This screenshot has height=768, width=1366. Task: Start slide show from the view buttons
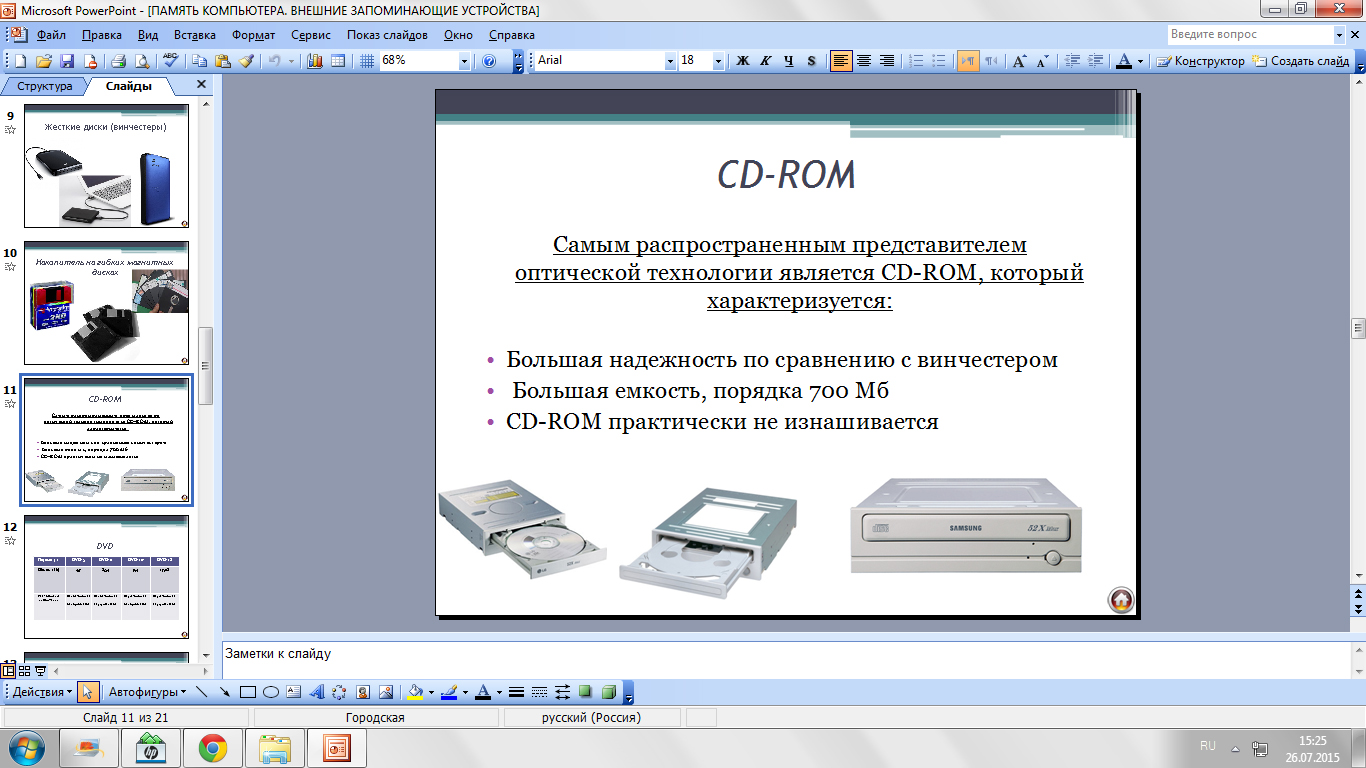coord(40,671)
